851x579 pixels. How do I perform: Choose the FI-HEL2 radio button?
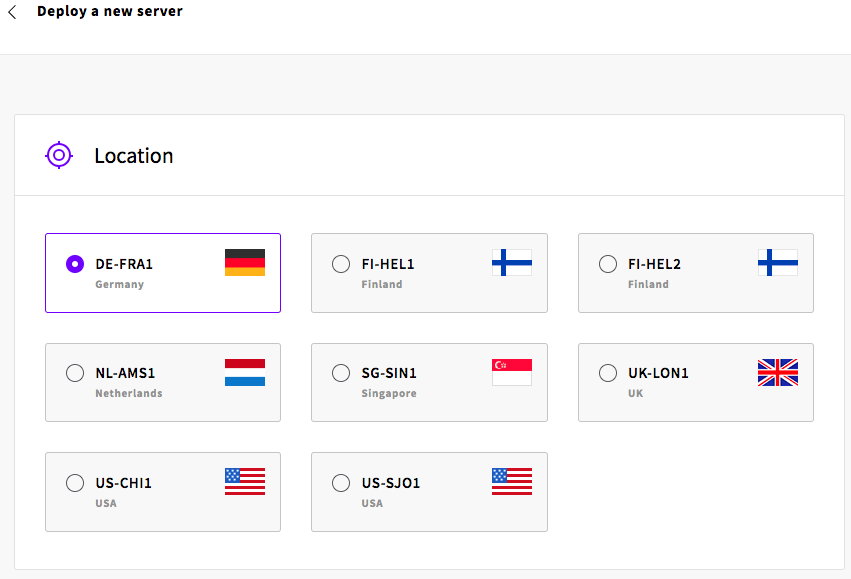608,264
